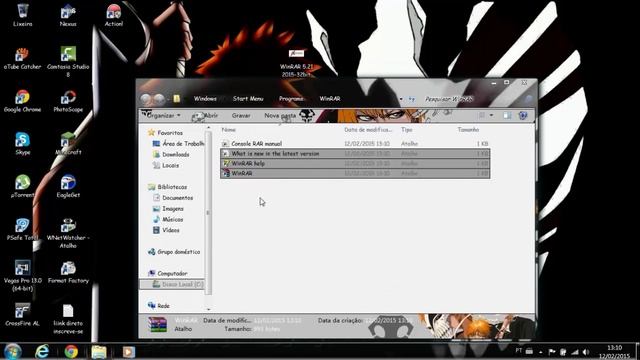Click the volume icon in system tray
The height and width of the screenshot is (360, 640).
pos(586,351)
